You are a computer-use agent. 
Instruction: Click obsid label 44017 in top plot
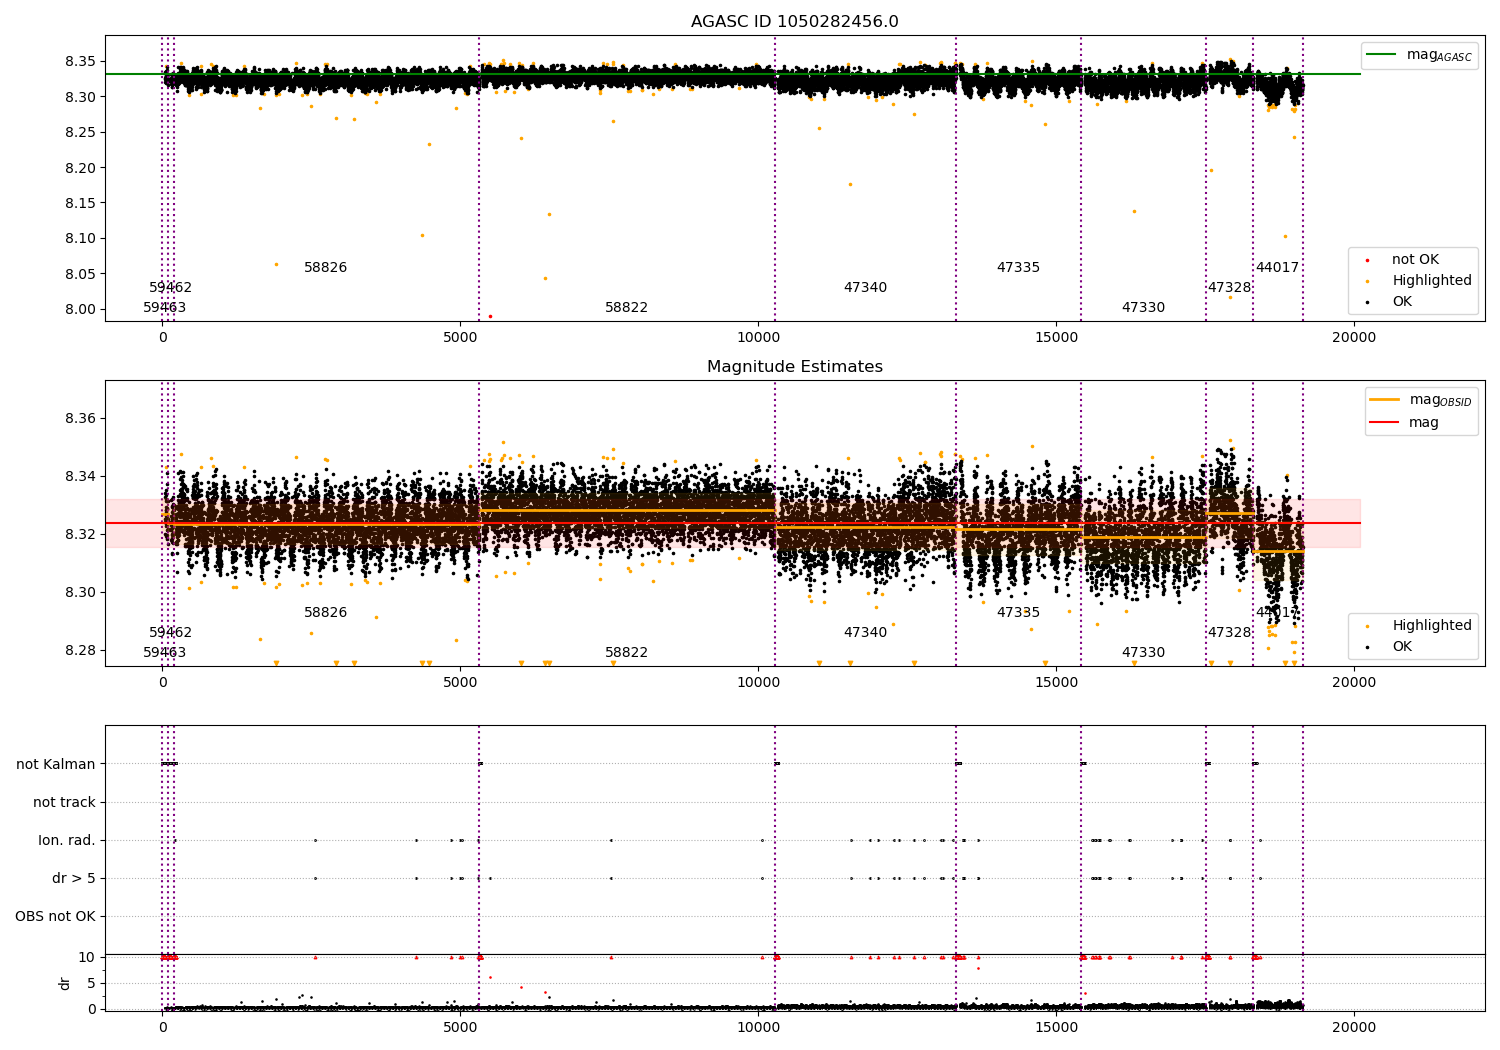(x=1277, y=268)
